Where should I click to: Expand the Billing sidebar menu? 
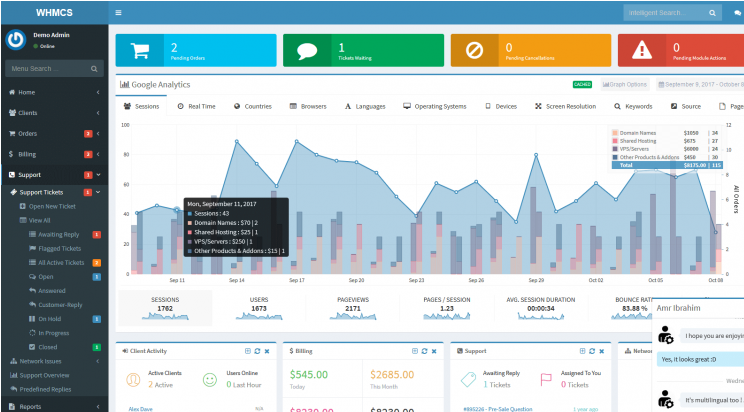pyautogui.click(x=54, y=154)
